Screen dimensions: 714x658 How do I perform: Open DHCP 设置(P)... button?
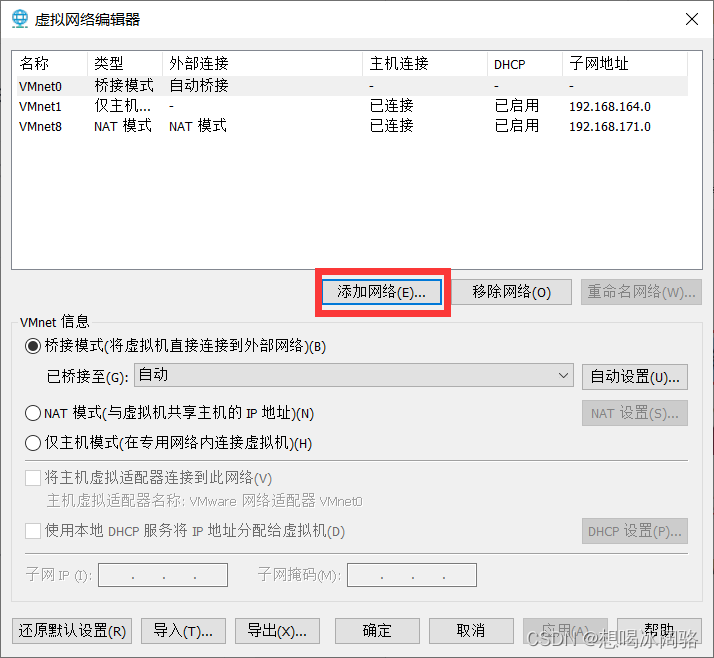[x=635, y=531]
